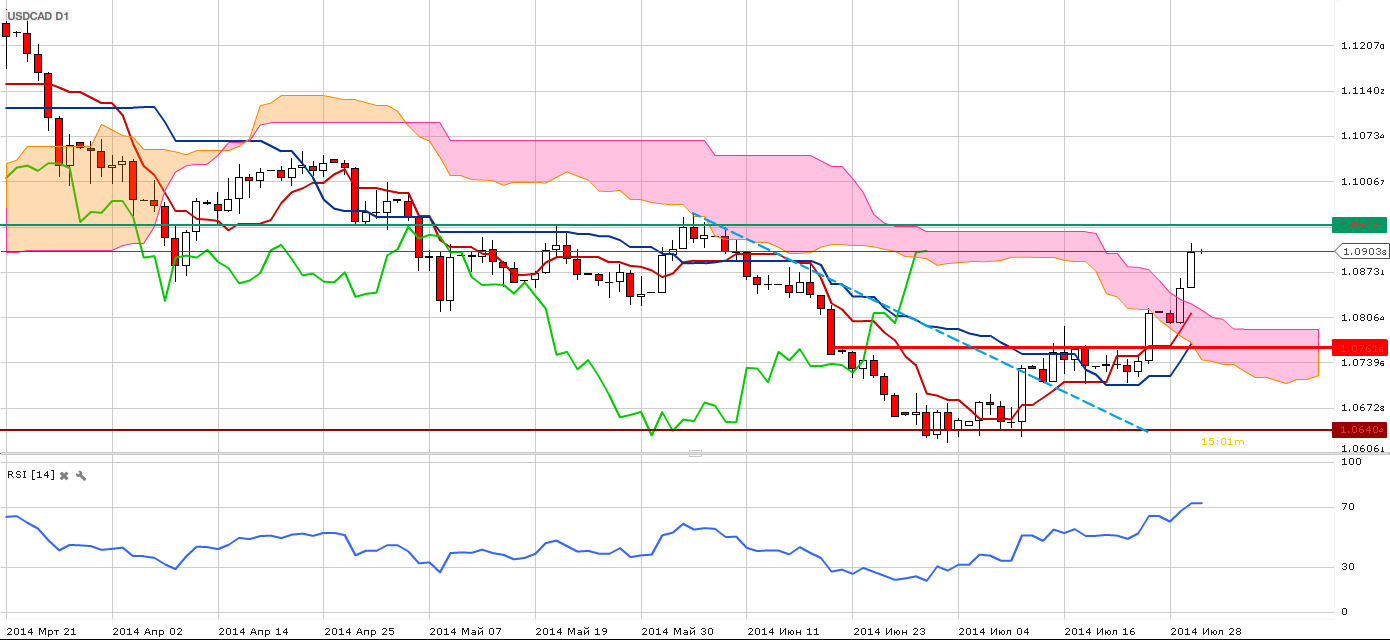Image resolution: width=1390 pixels, height=640 pixels.
Task: Click the 1.1073 price axis label
Action: 1361,135
